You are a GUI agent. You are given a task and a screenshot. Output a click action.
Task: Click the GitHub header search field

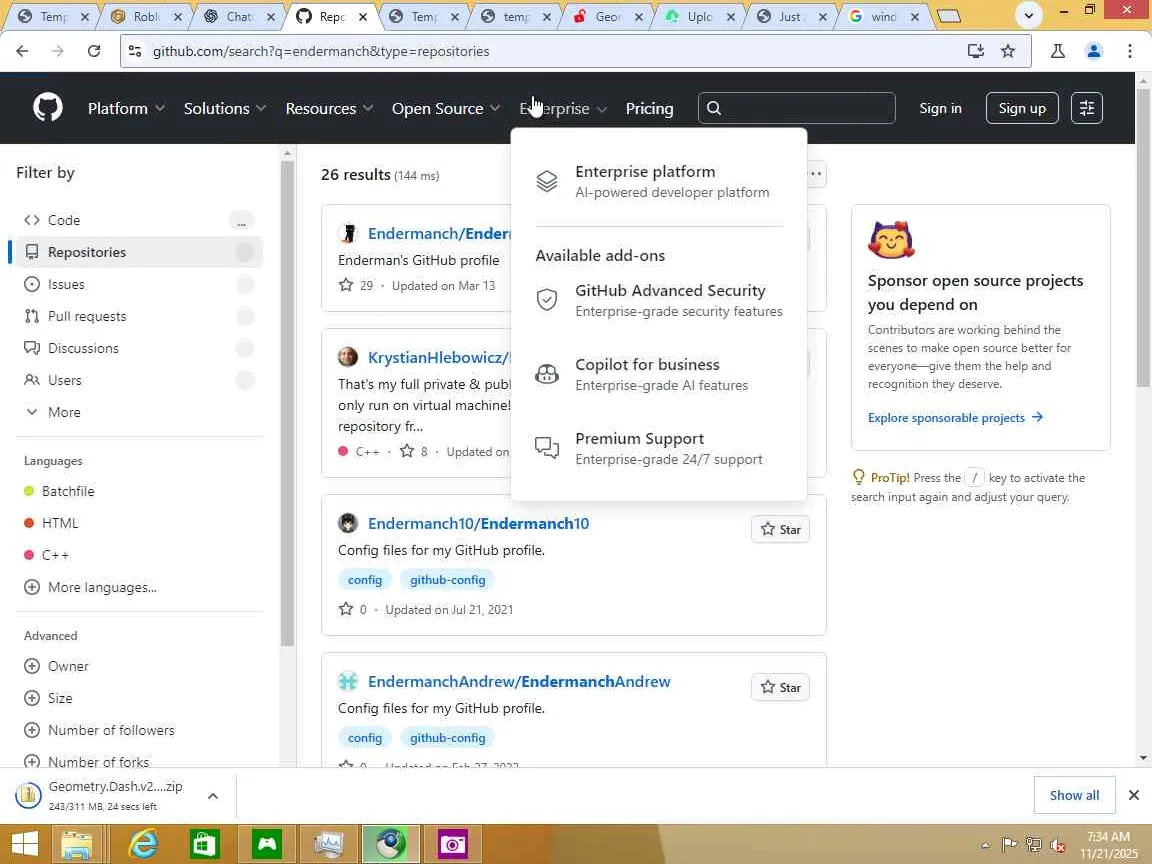point(796,108)
